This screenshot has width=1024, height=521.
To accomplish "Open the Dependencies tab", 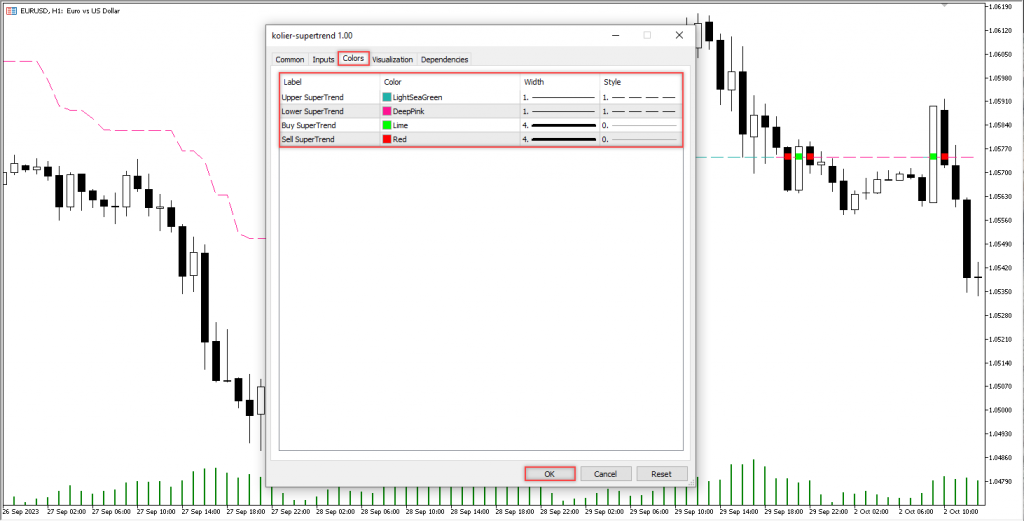I will point(444,59).
